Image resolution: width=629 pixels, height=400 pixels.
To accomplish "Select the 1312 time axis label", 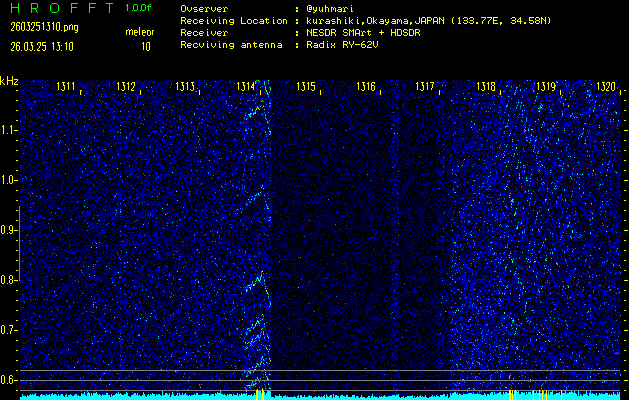I will pyautogui.click(x=126, y=86).
